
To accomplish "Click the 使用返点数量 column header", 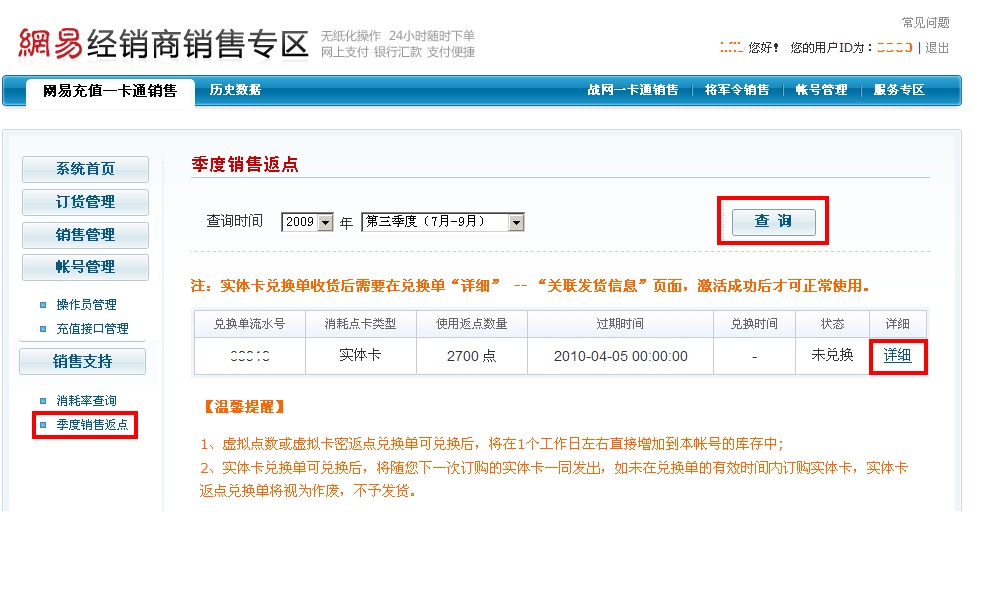I will [x=472, y=324].
